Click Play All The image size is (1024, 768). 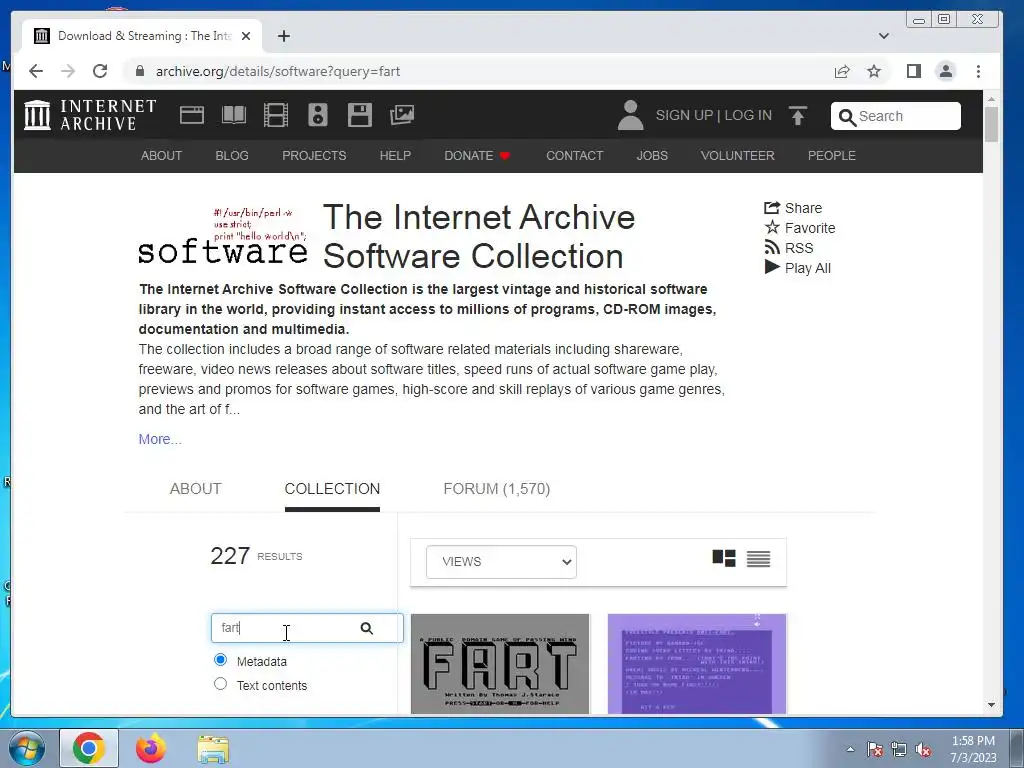(797, 268)
